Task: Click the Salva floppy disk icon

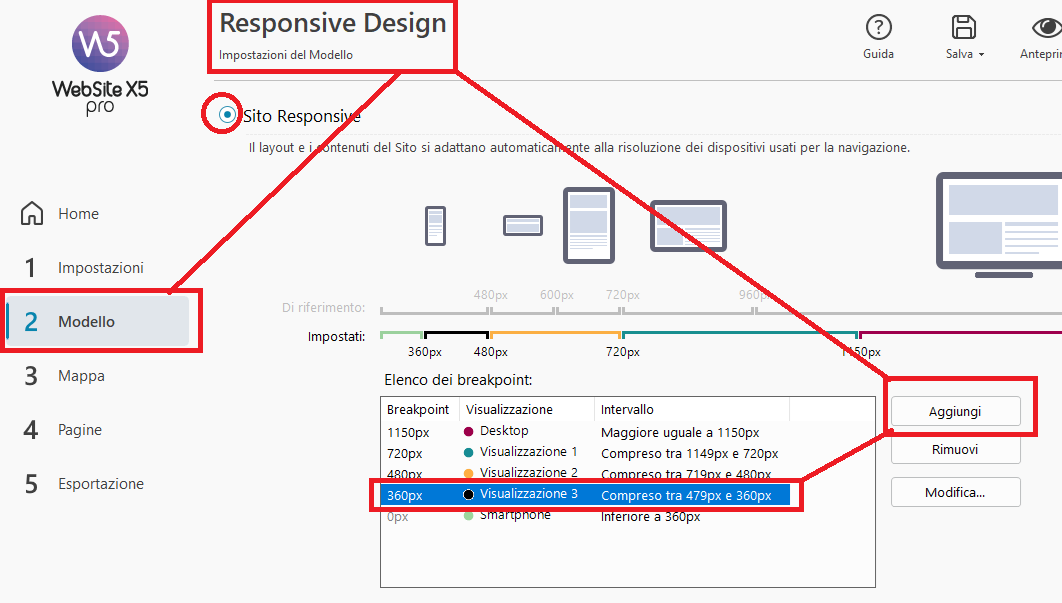Action: 964,28
